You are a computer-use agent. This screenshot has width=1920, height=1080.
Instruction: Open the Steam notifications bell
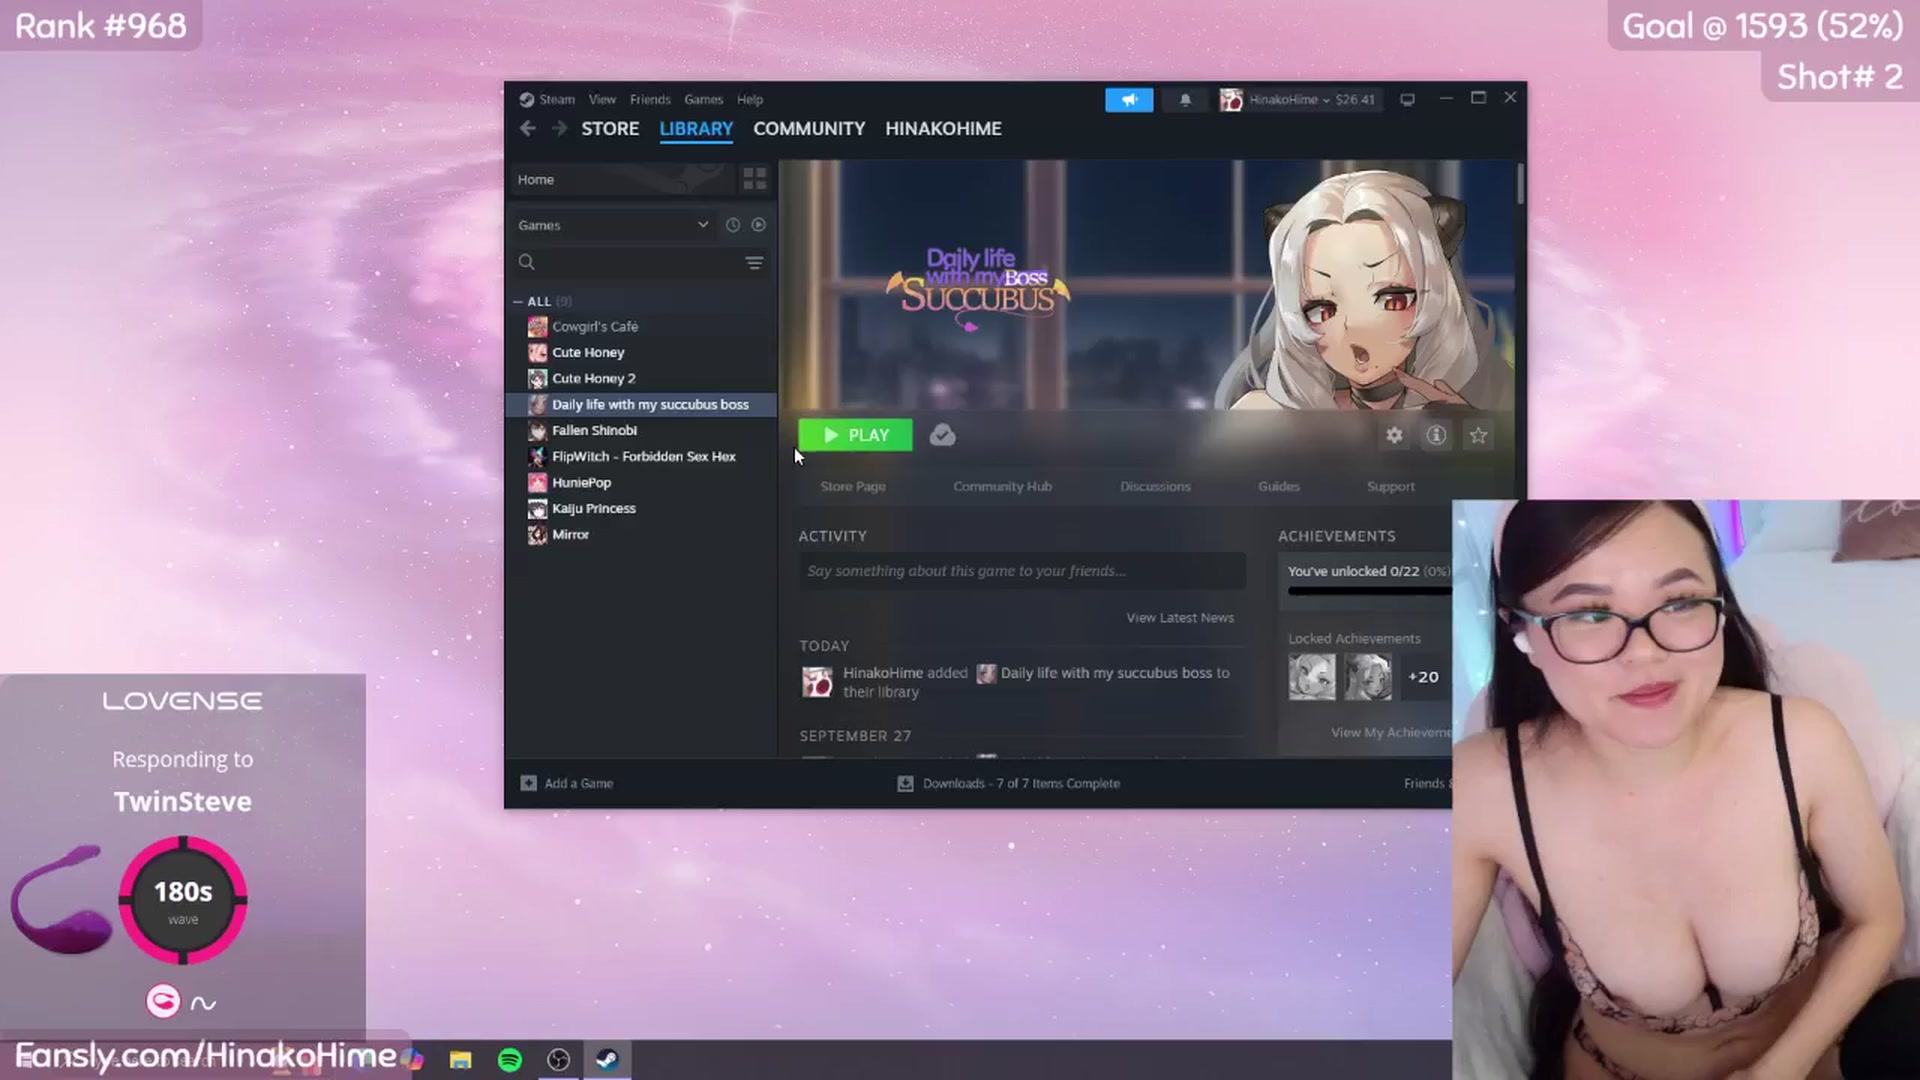tap(1185, 100)
